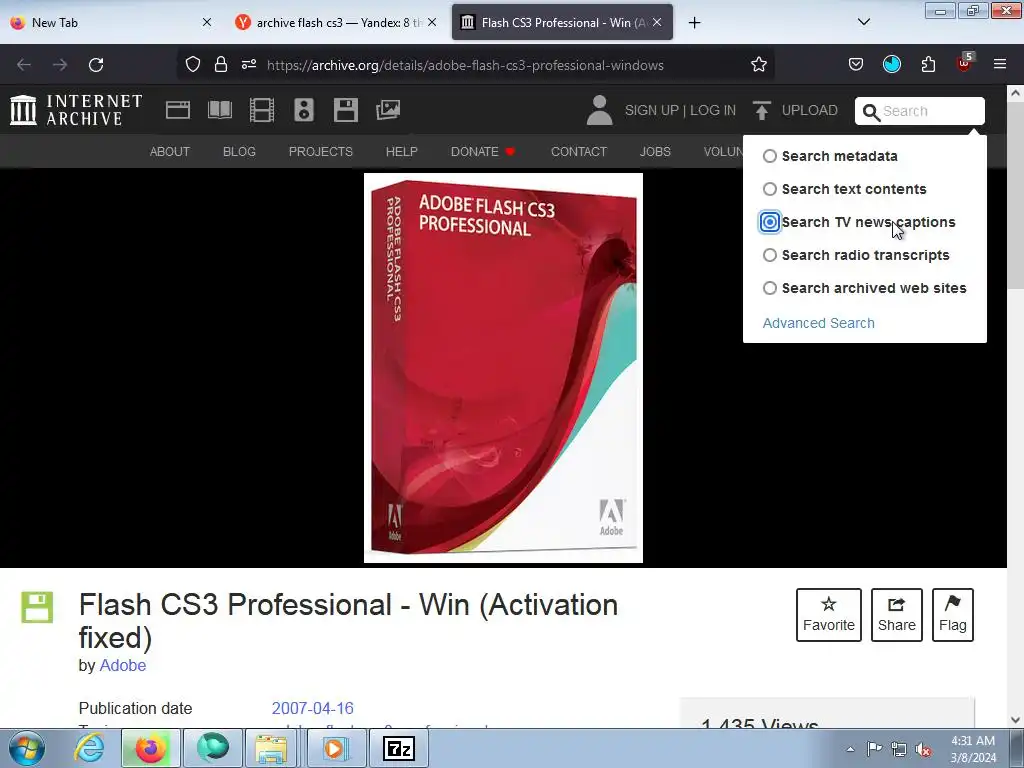Open the Extensions puzzle-piece icon
The image size is (1024, 768).
click(x=928, y=64)
